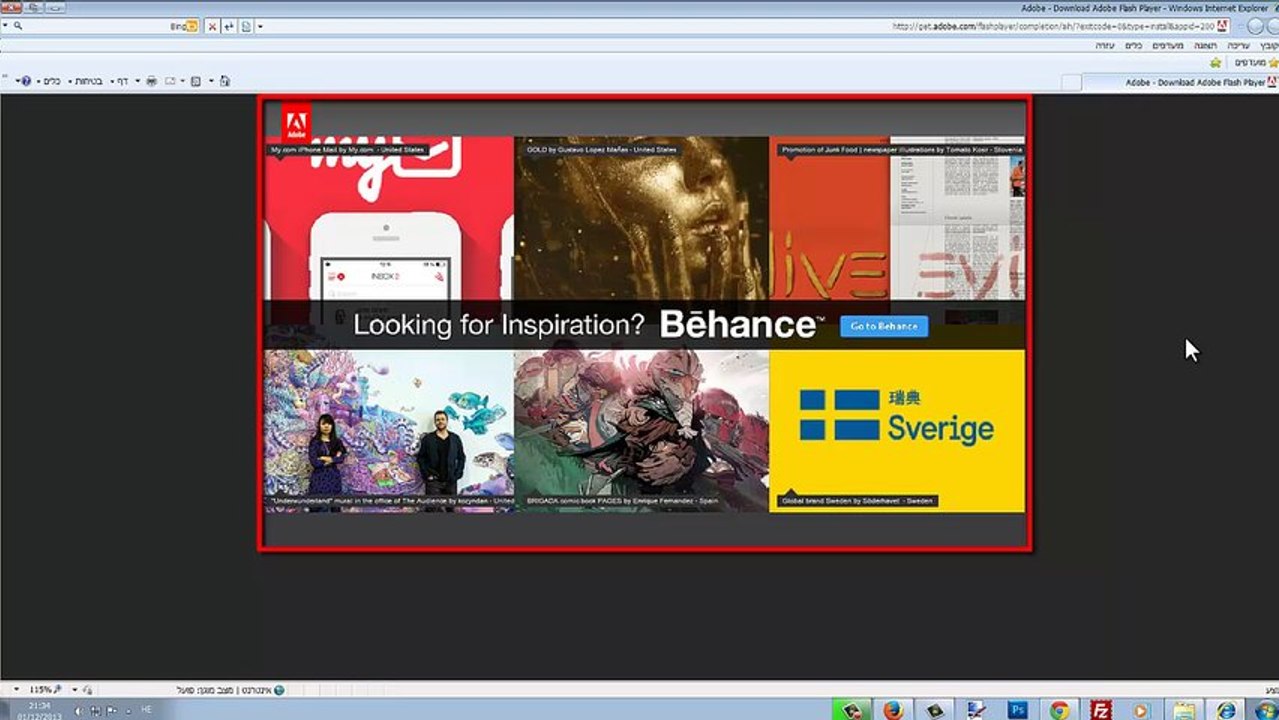Click the Firefox icon in taskbar
The image size is (1279, 720).
pyautogui.click(x=892, y=710)
